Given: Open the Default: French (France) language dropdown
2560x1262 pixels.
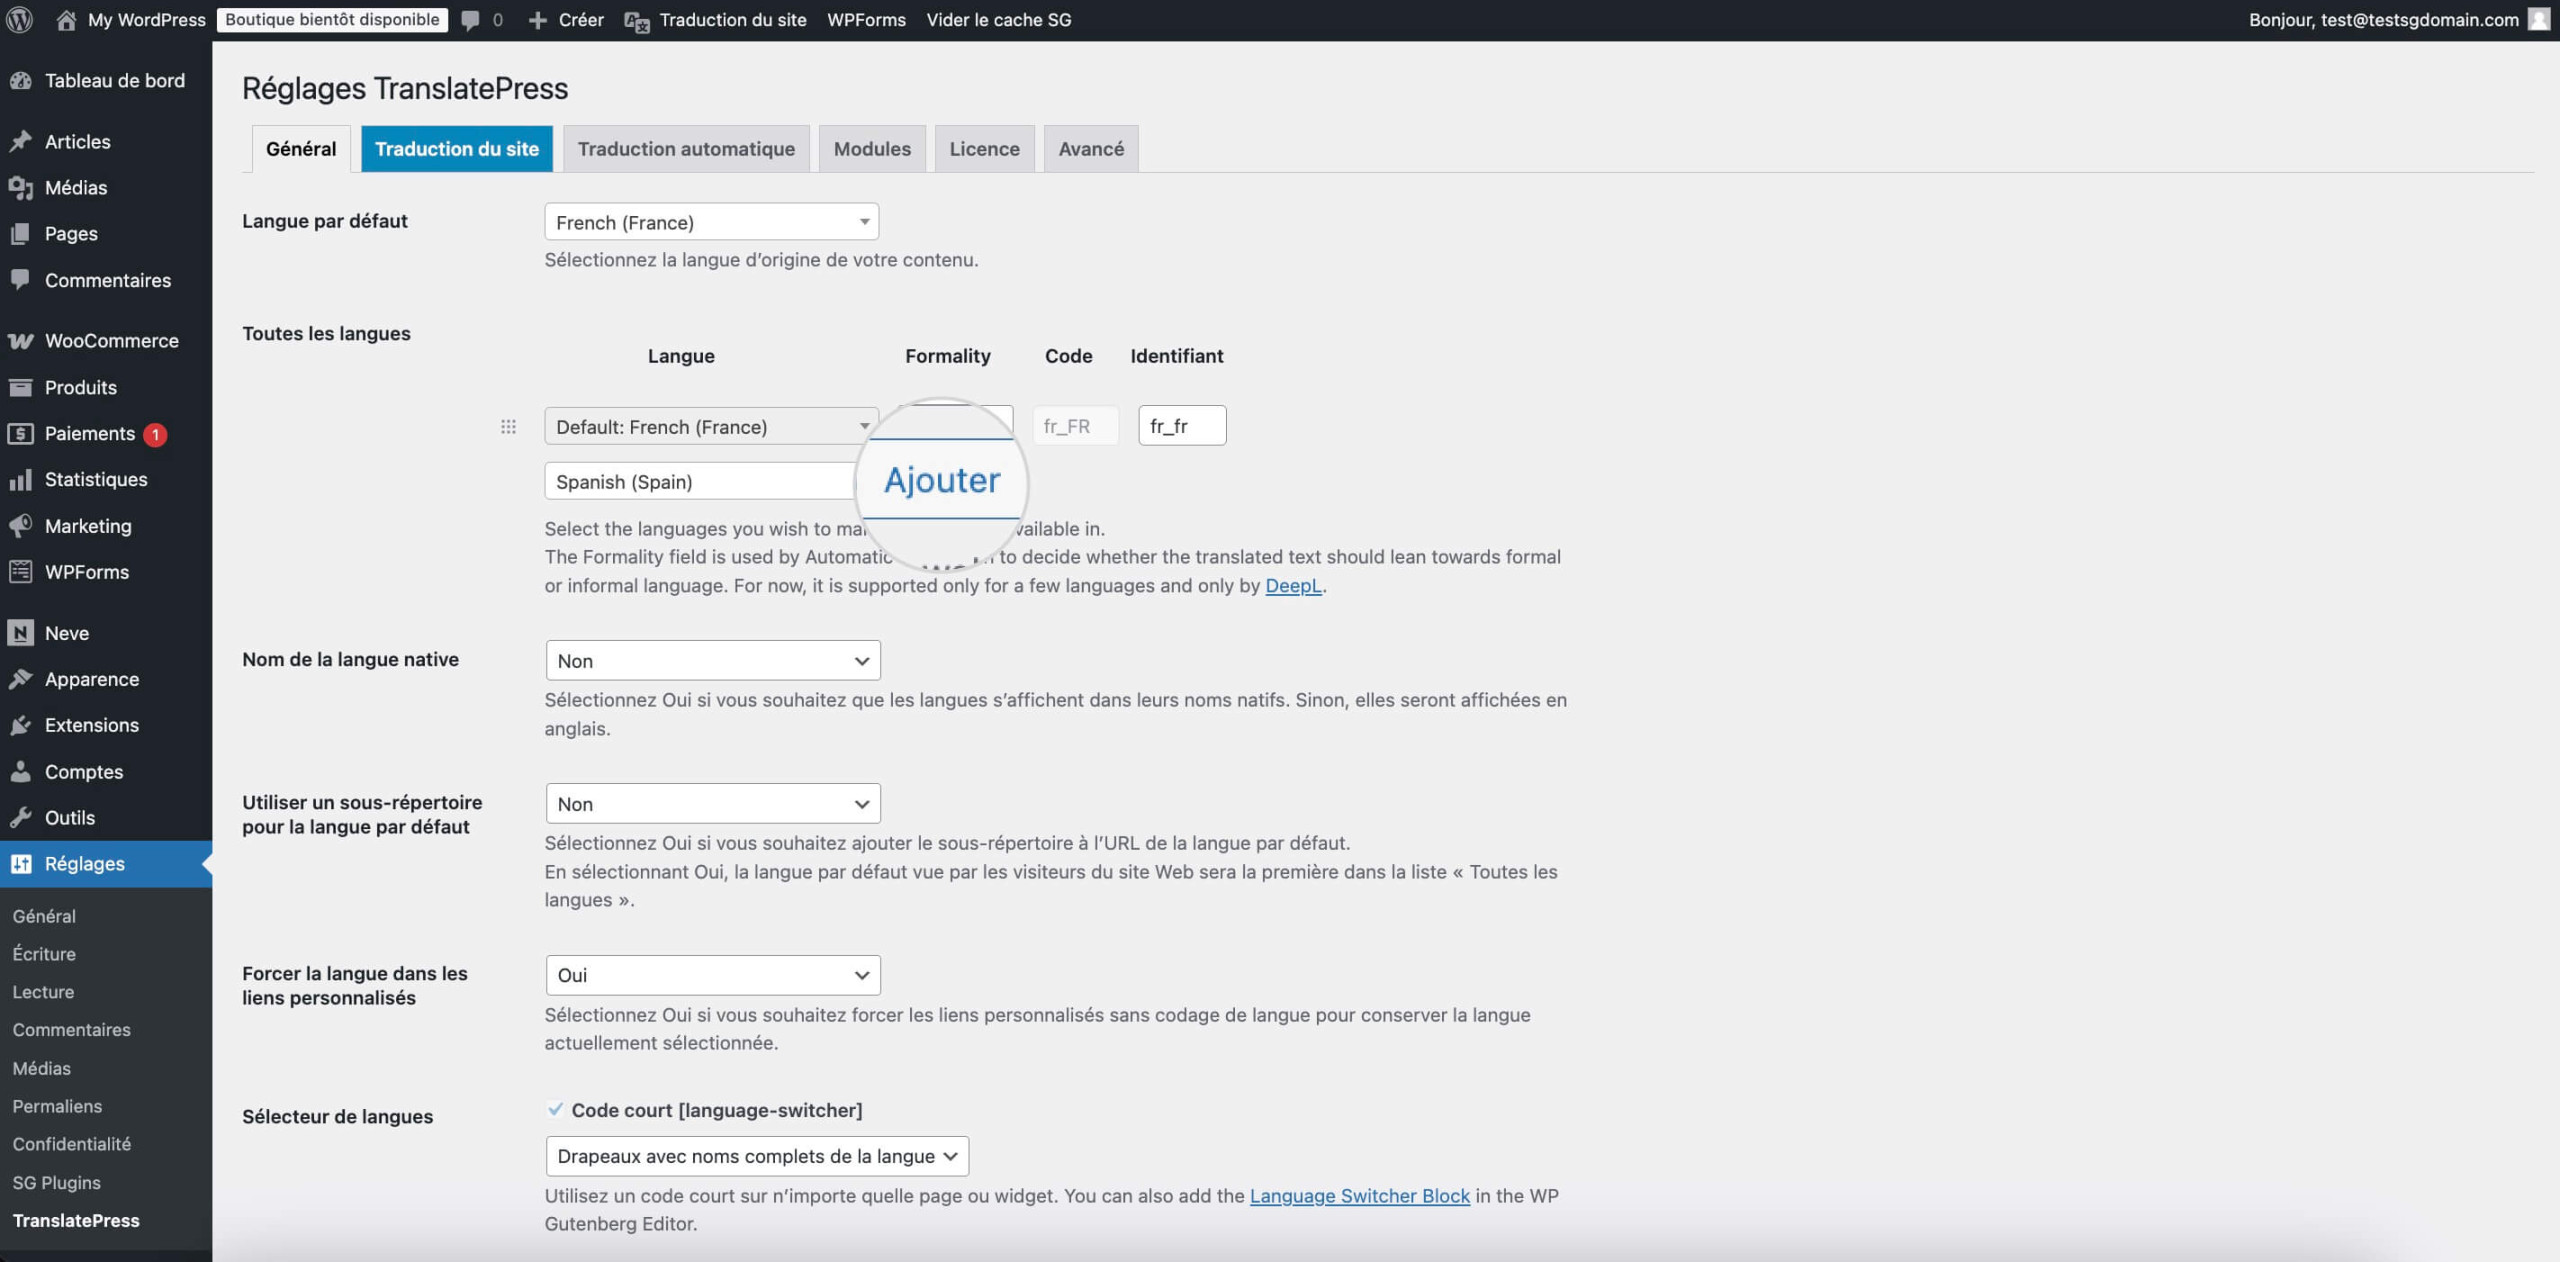Looking at the screenshot, I should coord(711,426).
